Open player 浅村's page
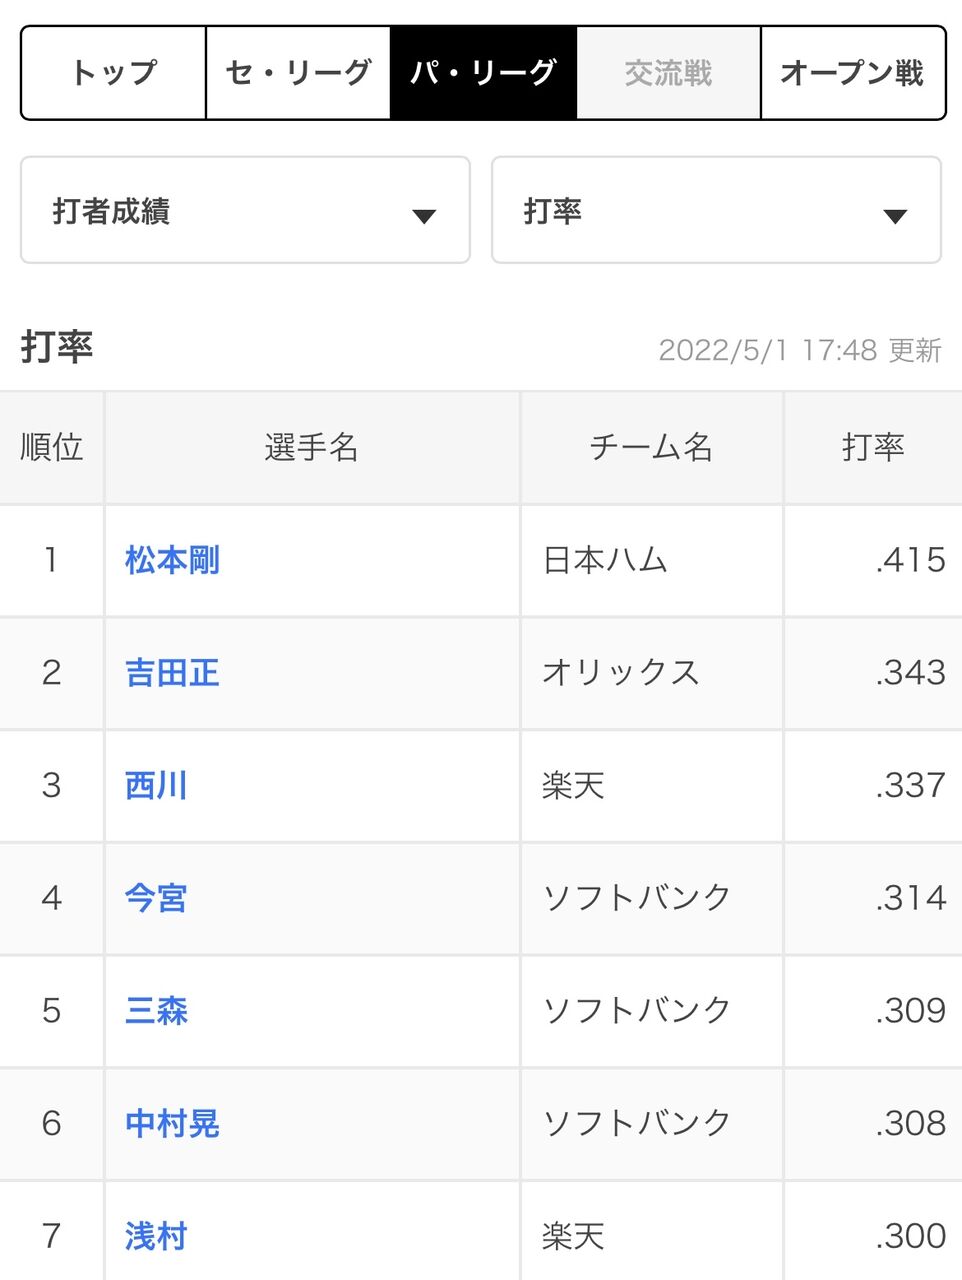Screen dimensions: 962x1280 156,1237
